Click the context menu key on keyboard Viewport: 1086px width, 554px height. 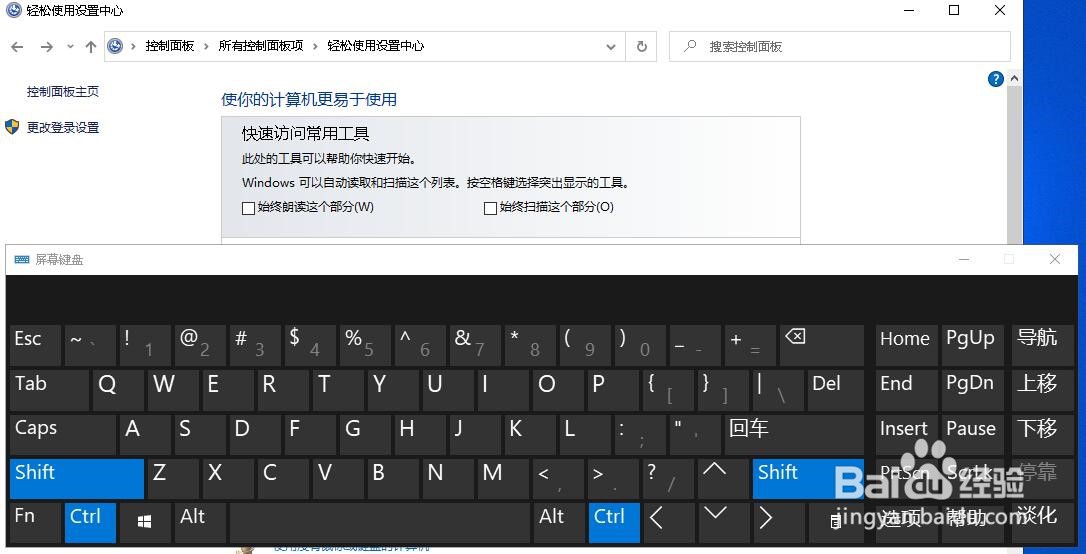pyautogui.click(x=836, y=522)
